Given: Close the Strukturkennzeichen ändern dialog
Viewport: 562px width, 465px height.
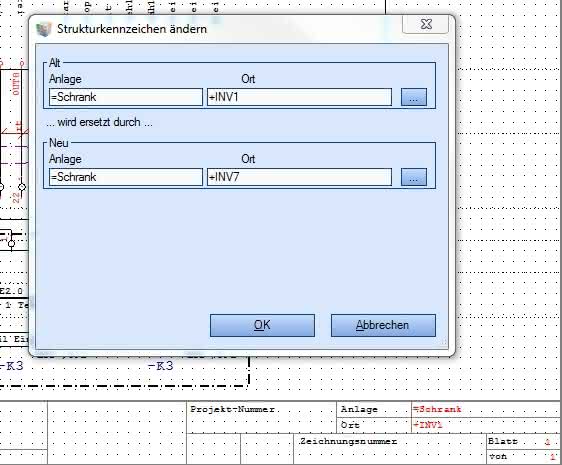Looking at the screenshot, I should tap(426, 24).
